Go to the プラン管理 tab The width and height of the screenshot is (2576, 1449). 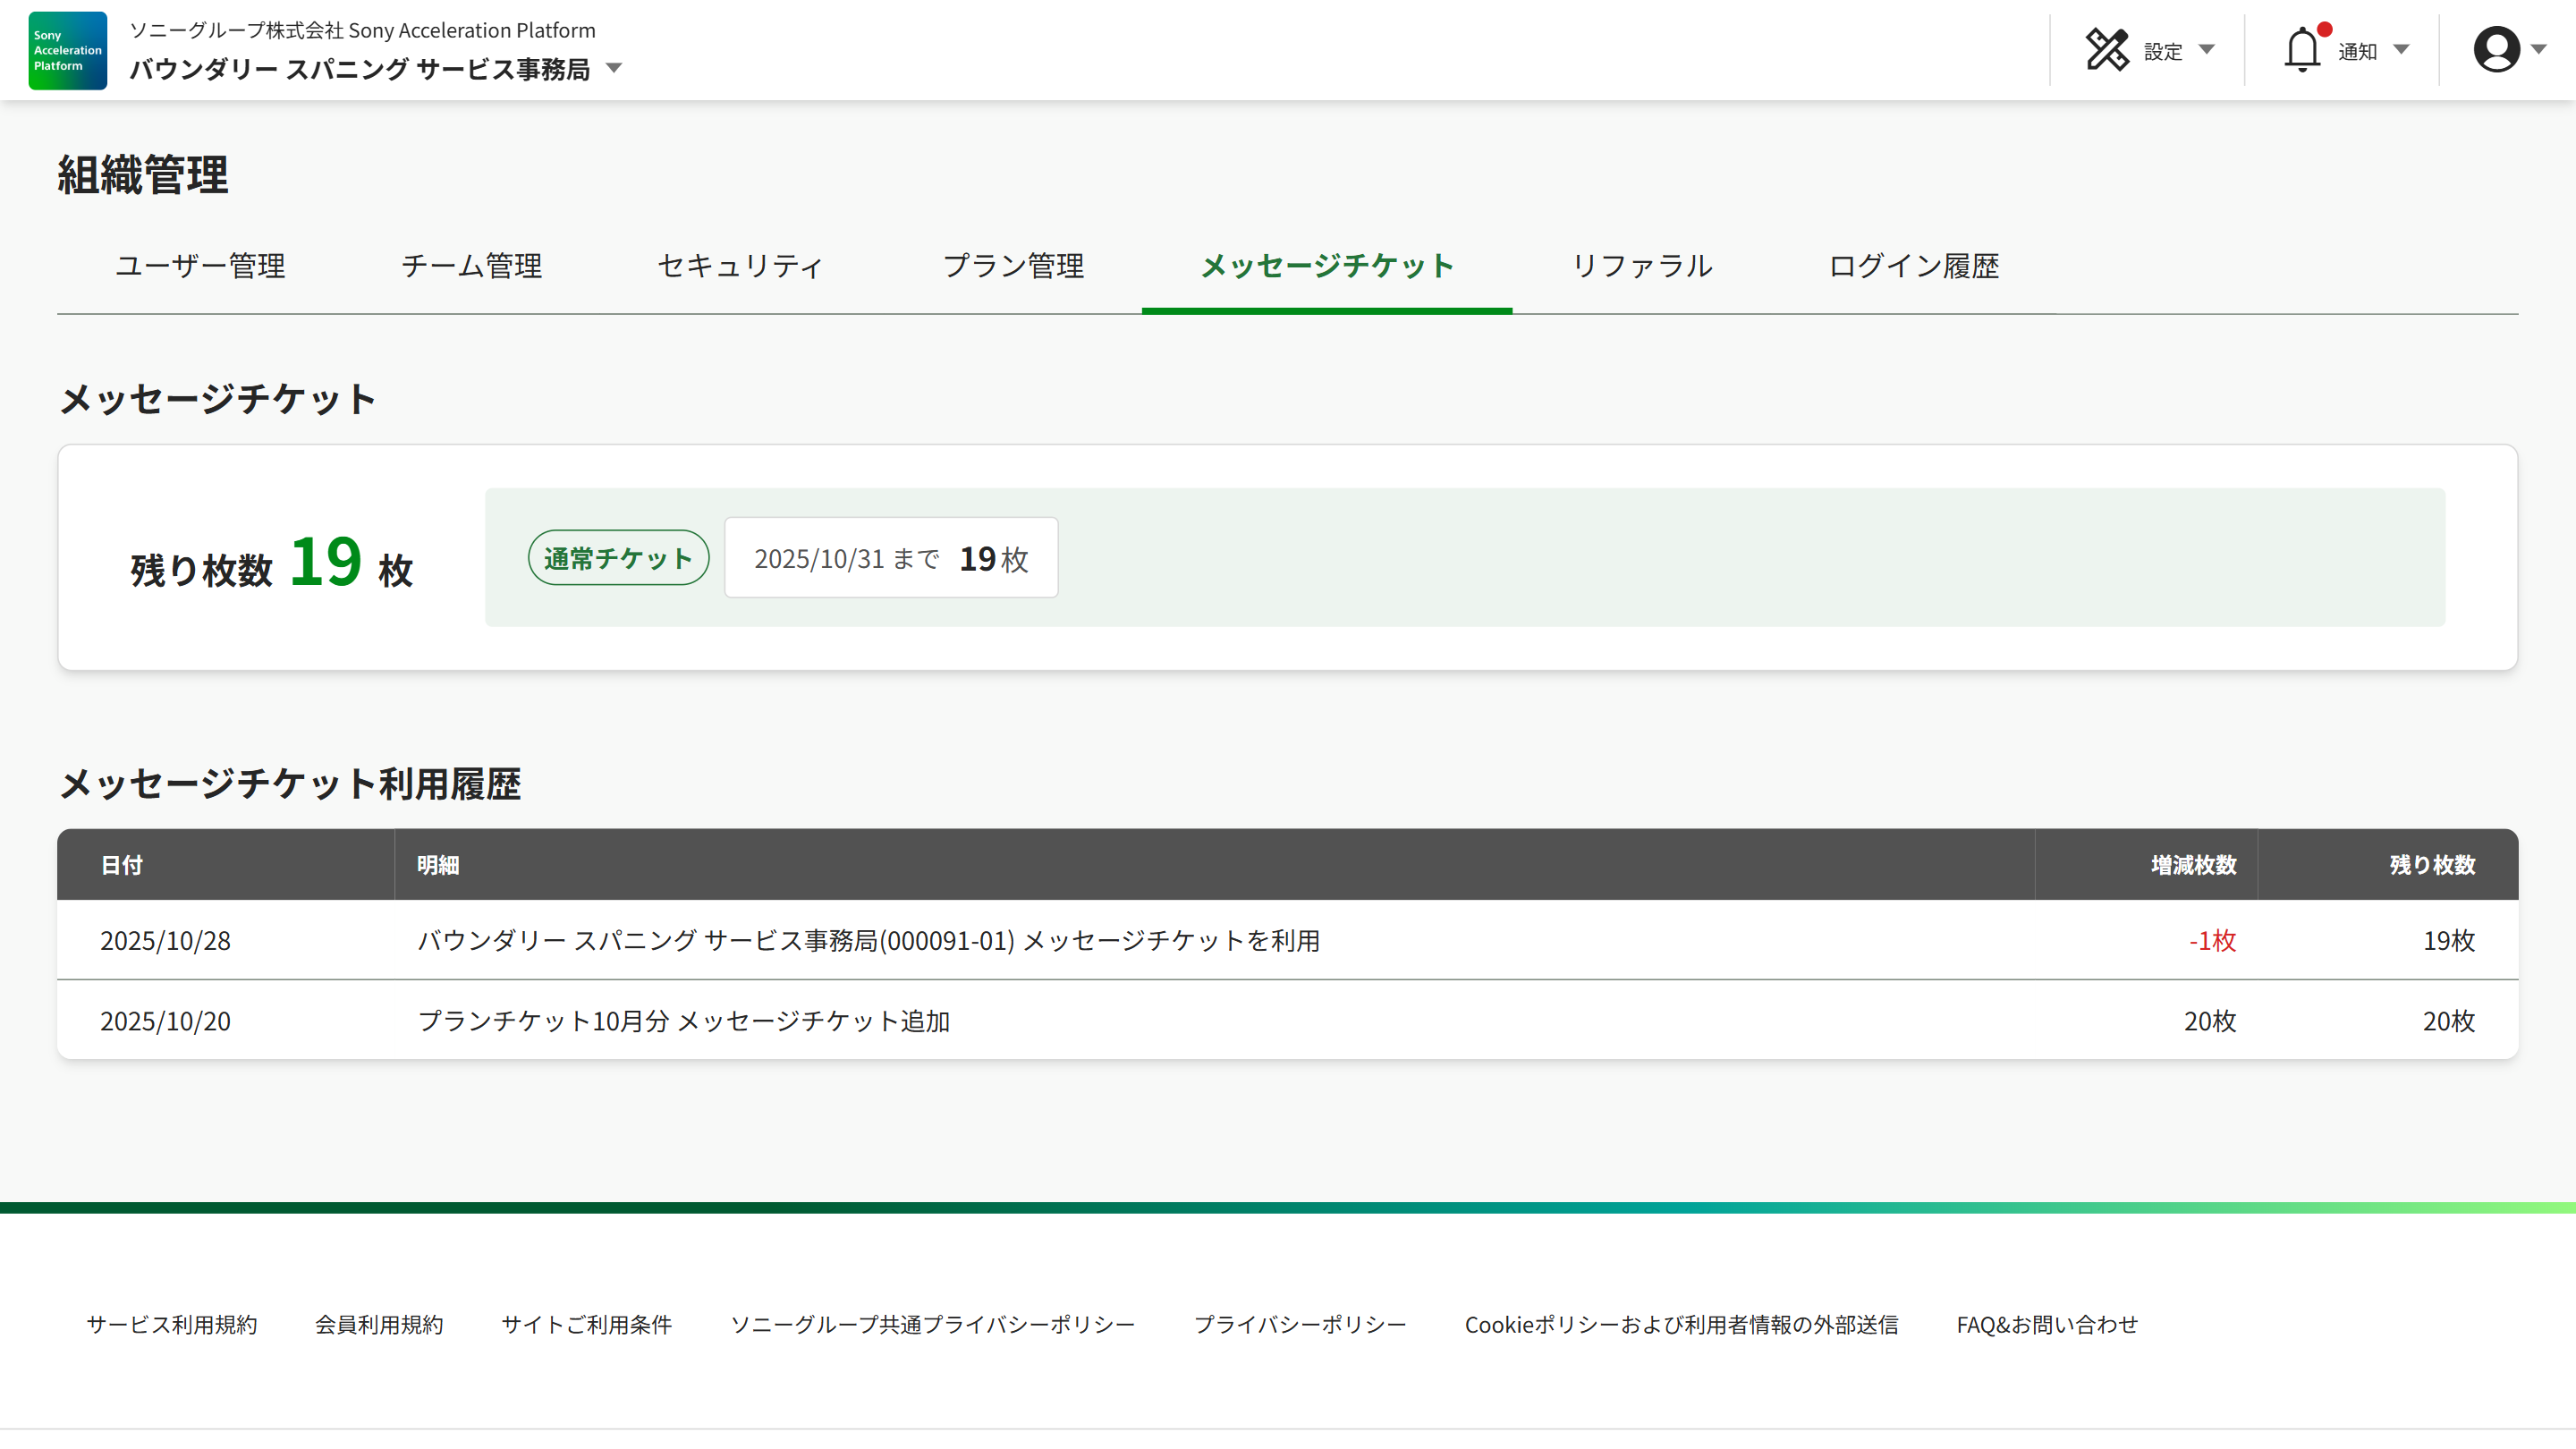tap(1013, 266)
